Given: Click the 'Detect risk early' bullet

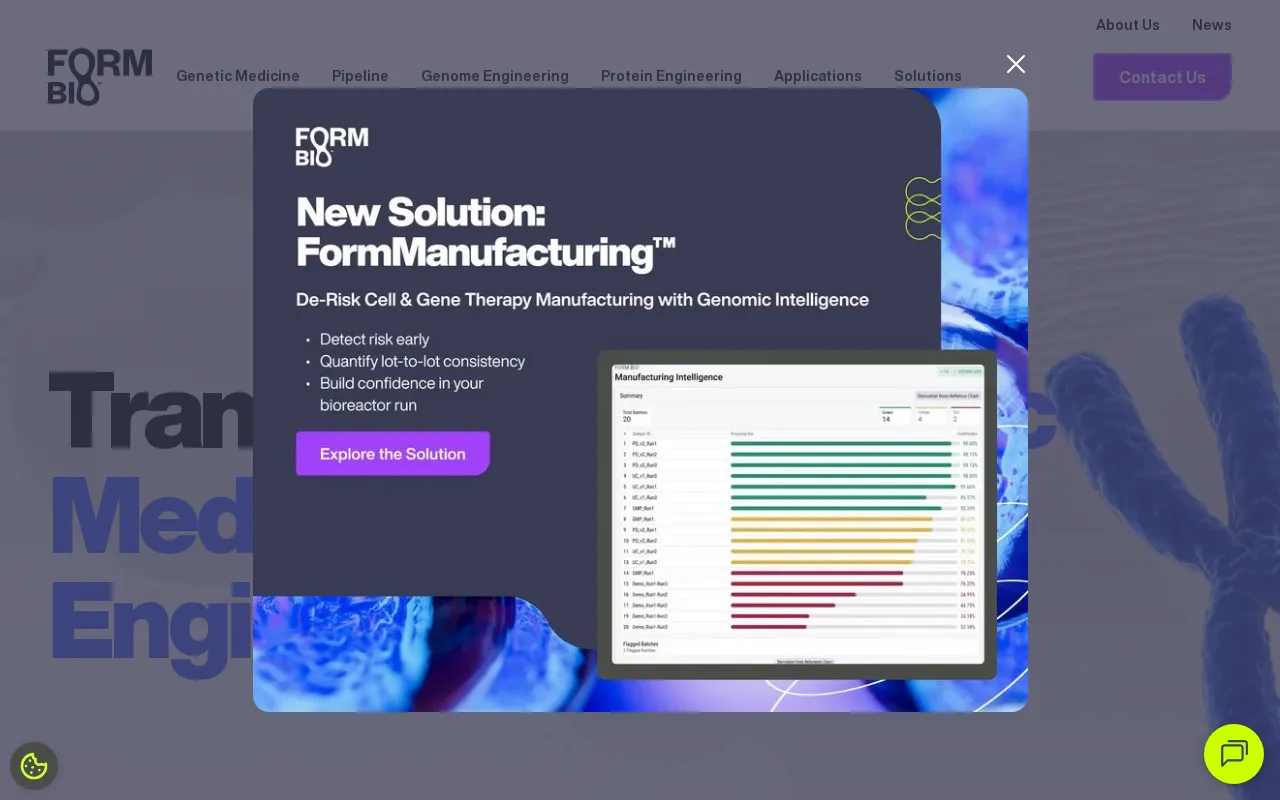Looking at the screenshot, I should (x=374, y=339).
